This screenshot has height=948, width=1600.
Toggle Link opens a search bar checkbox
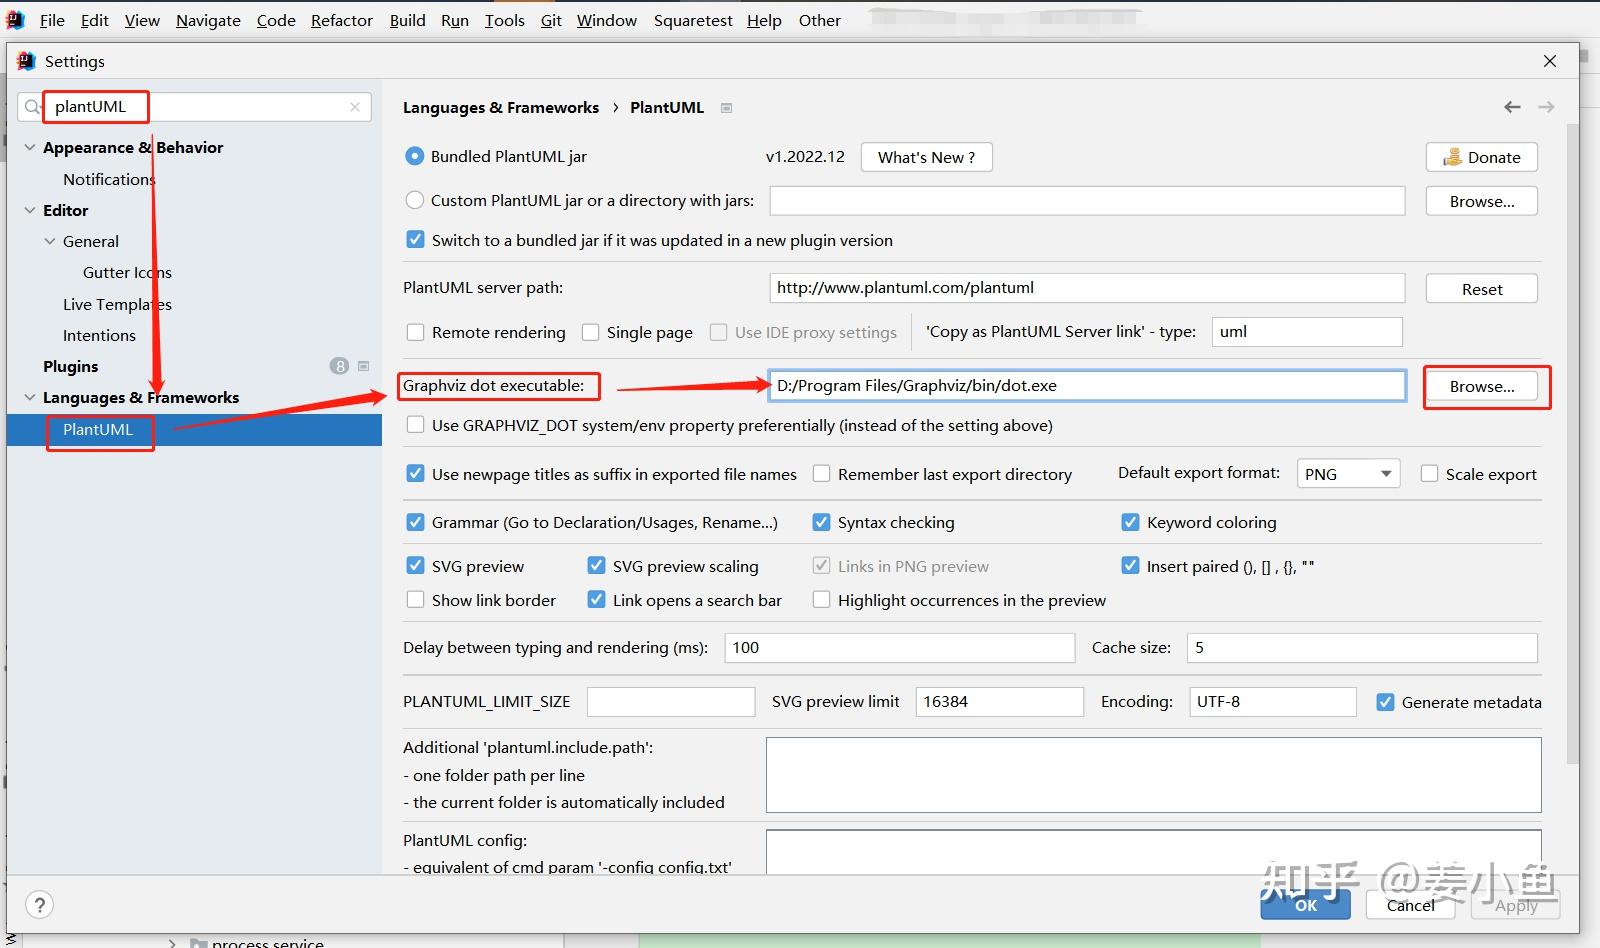coord(596,600)
